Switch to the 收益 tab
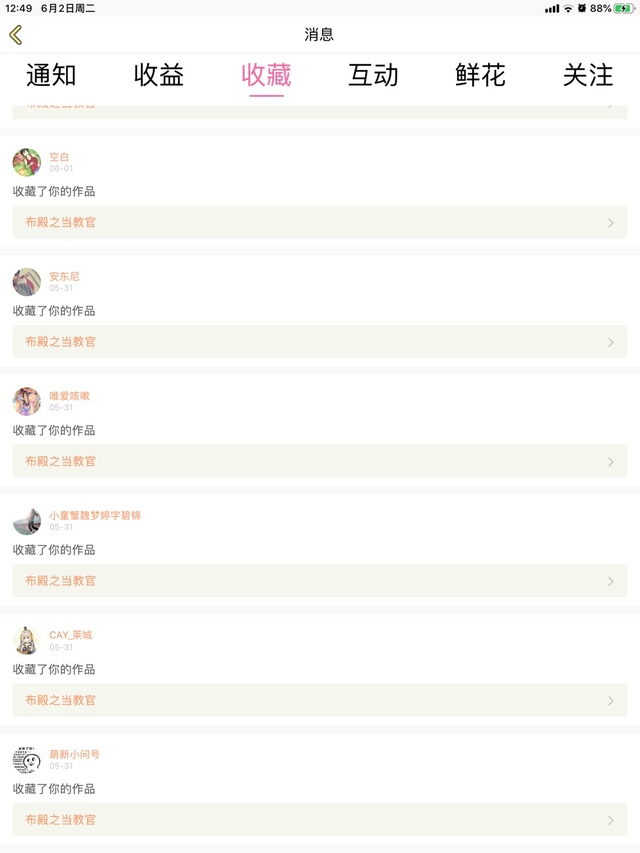This screenshot has width=640, height=853. [x=159, y=75]
